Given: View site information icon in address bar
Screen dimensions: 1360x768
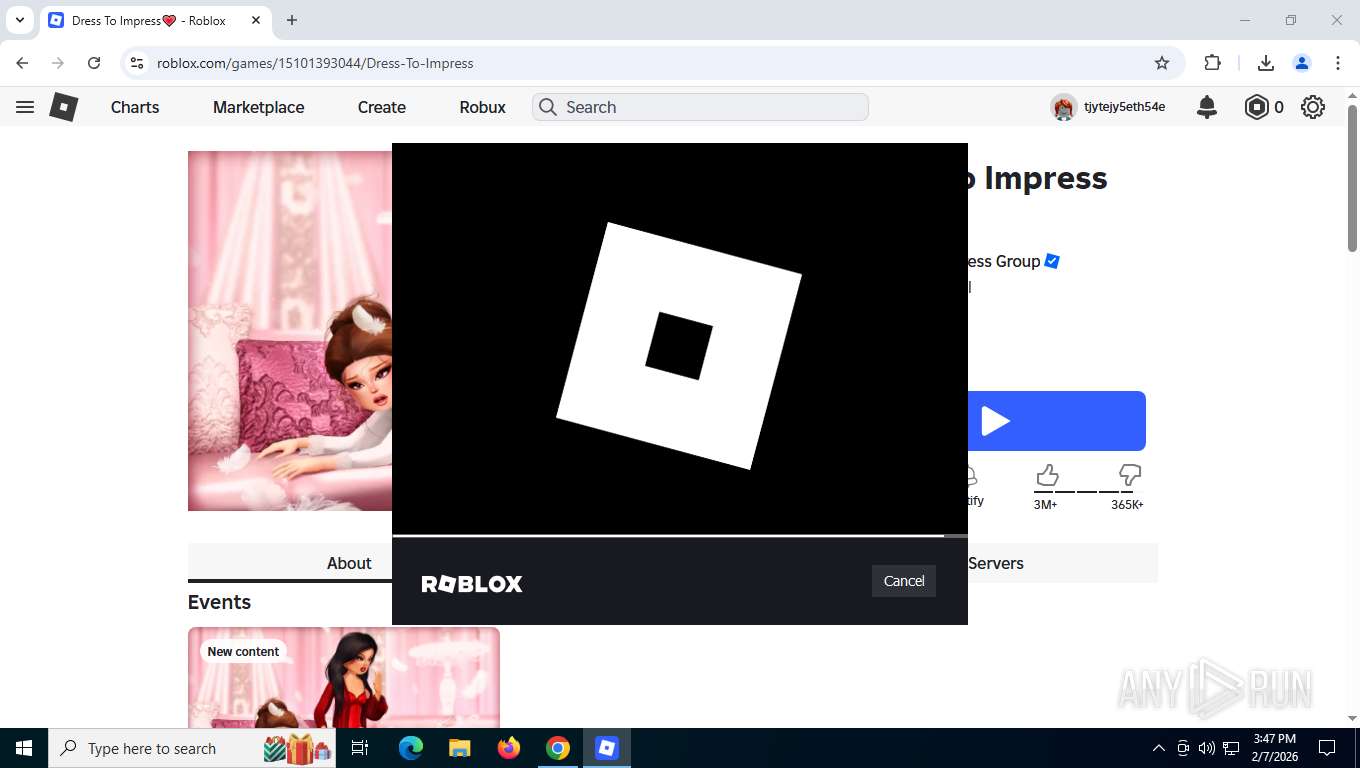Looking at the screenshot, I should 137,63.
